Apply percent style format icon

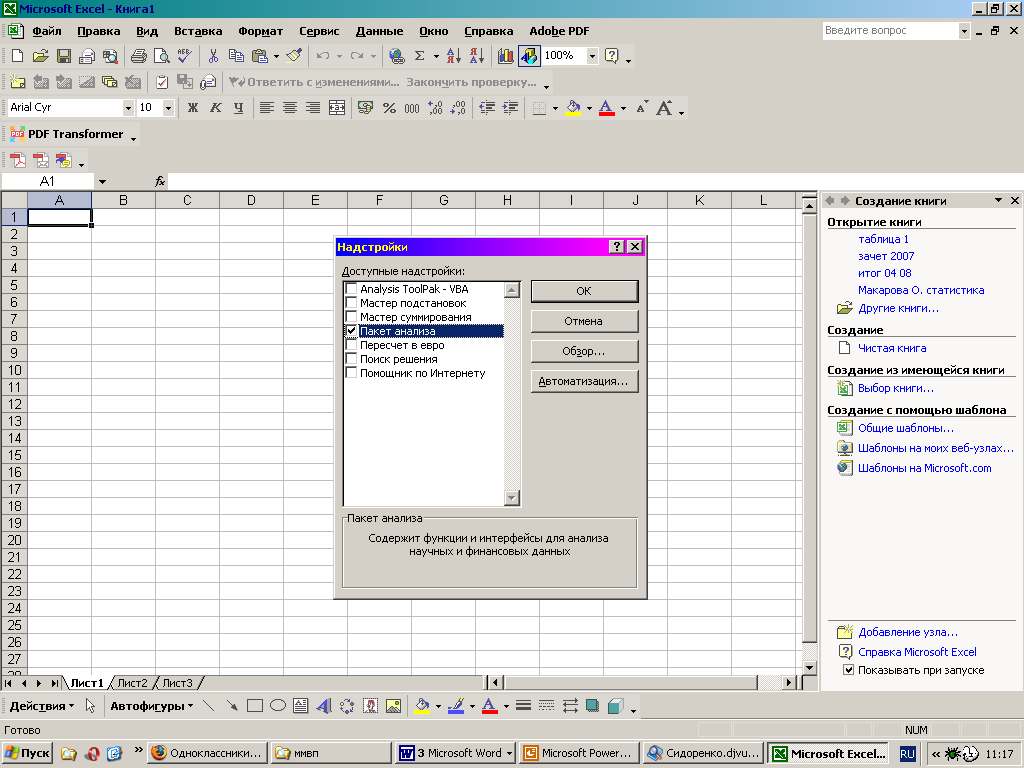tap(389, 108)
